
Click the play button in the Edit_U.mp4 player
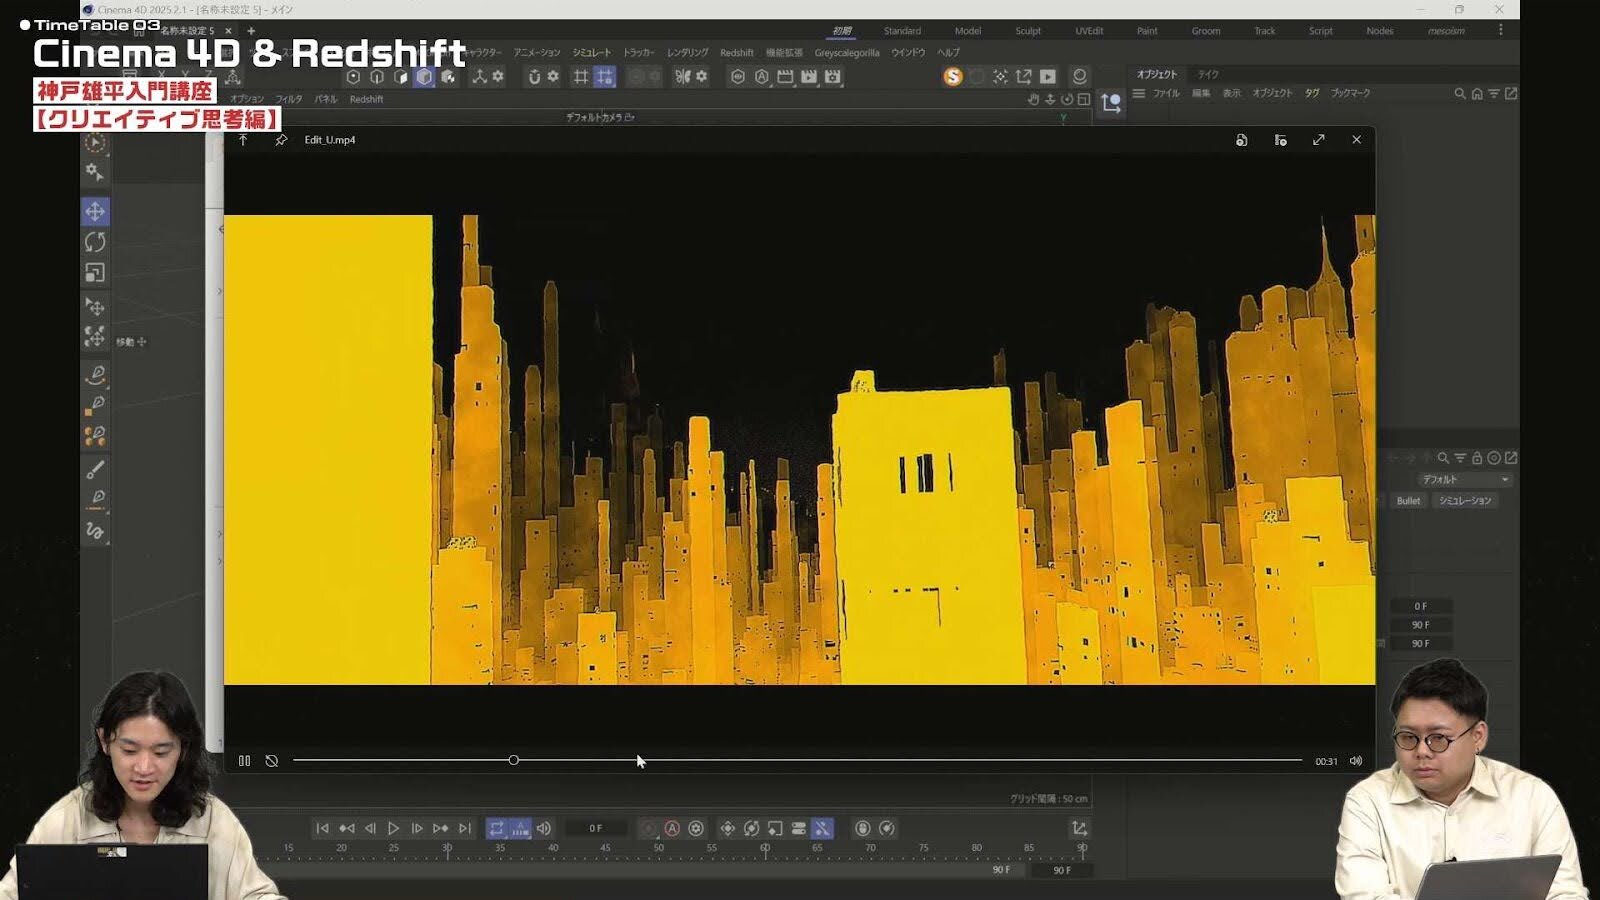[244, 760]
